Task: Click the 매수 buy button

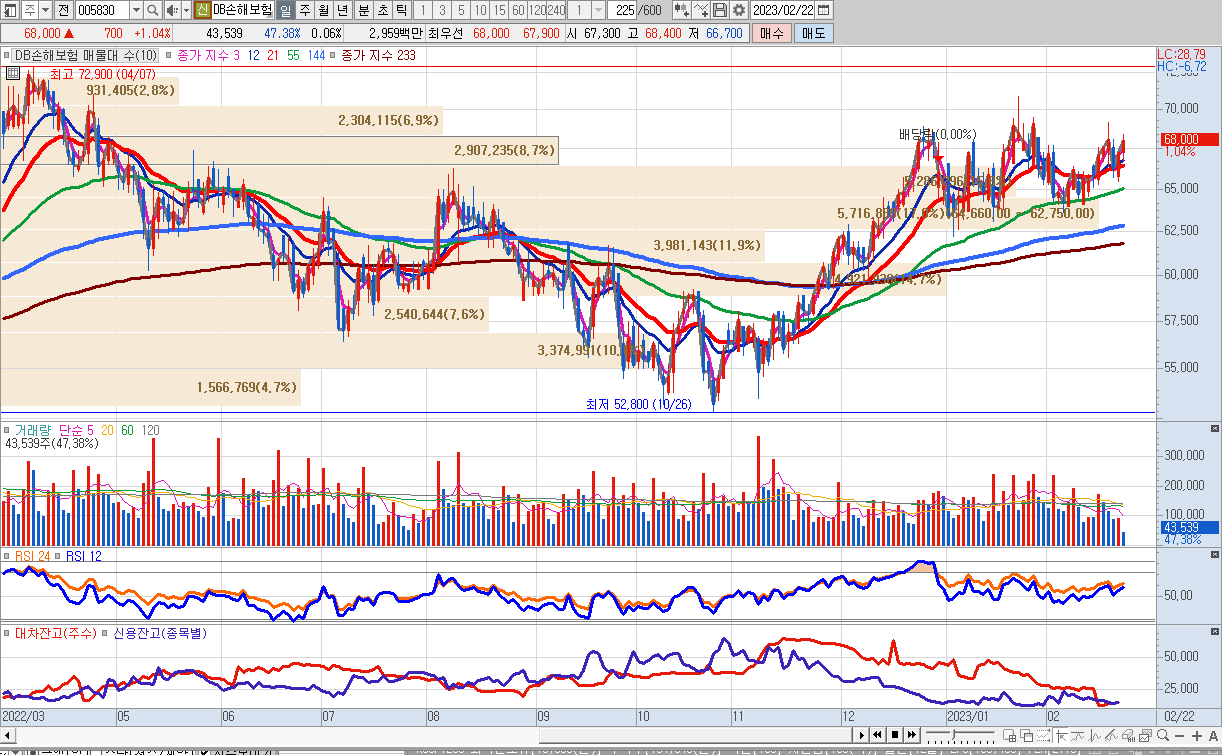Action: click(x=771, y=33)
